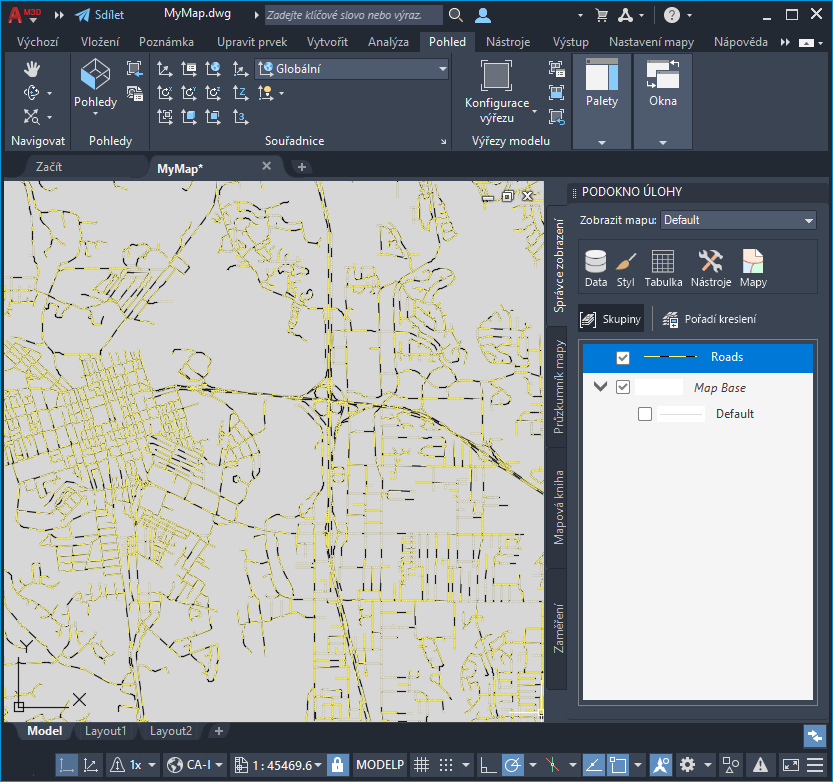This screenshot has width=833, height=782.
Task: Click the Nástroje tools icon
Action: pos(710,268)
